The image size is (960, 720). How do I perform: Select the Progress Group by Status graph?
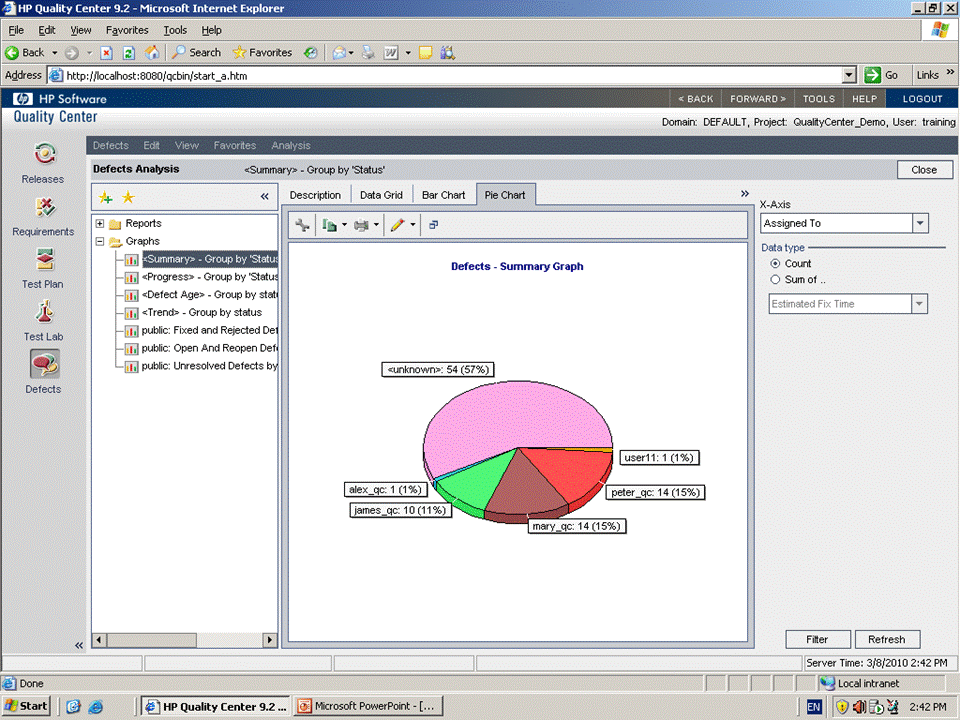[210, 277]
